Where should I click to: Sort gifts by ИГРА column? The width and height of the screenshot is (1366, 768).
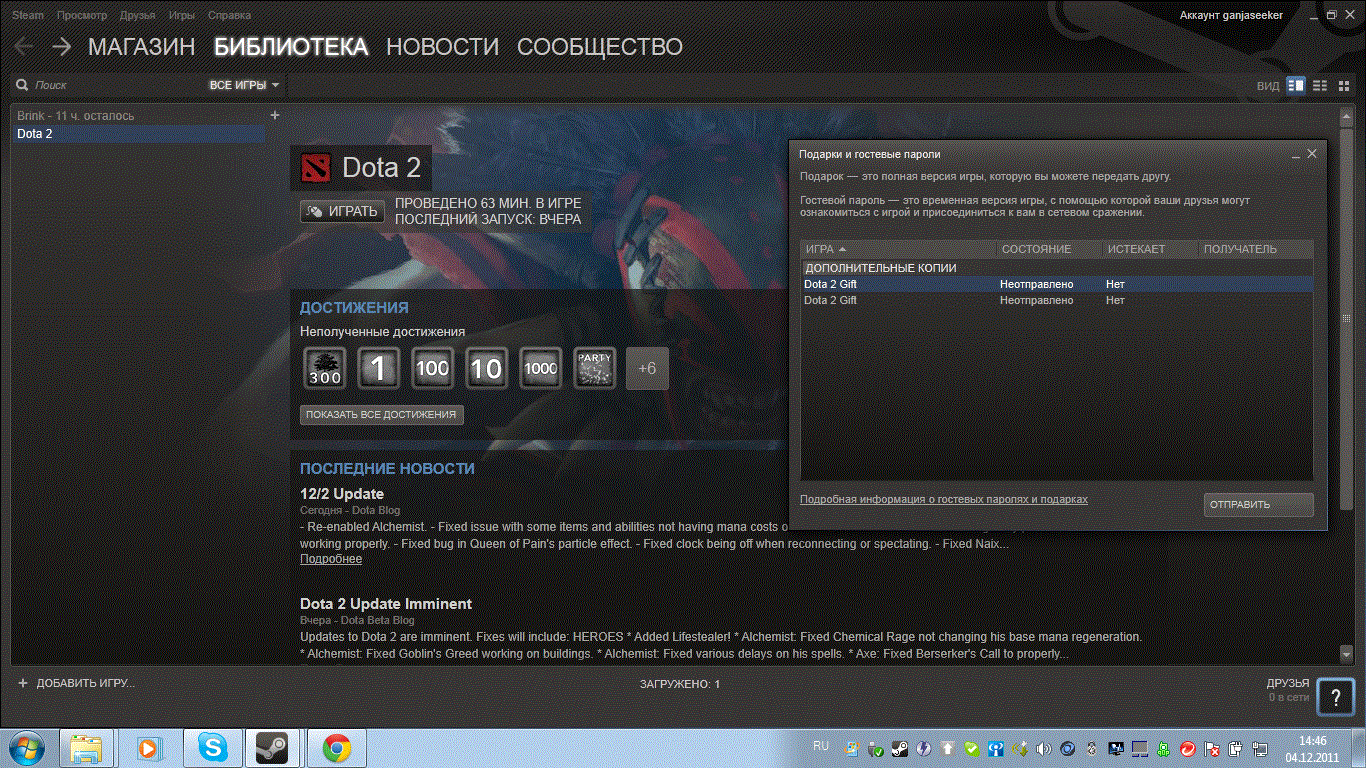pyautogui.click(x=899, y=249)
